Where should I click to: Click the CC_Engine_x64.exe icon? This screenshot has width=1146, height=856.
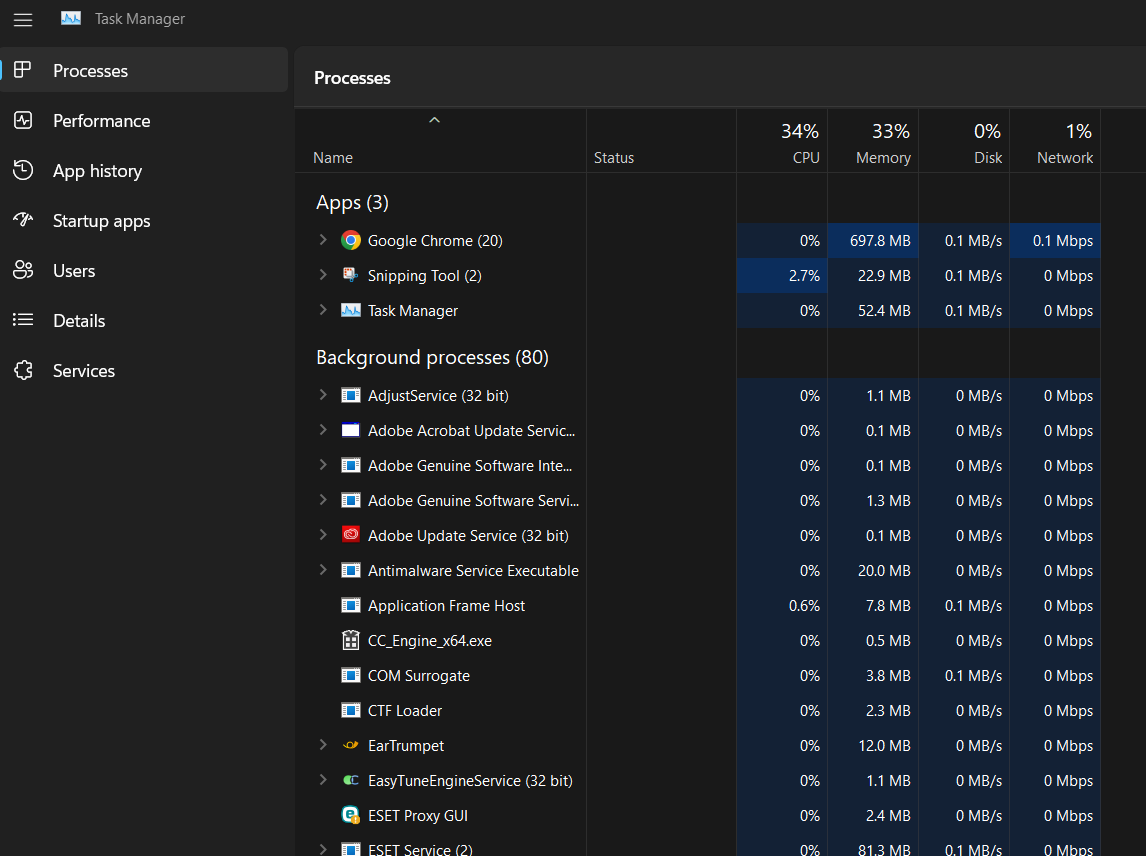[x=351, y=640]
